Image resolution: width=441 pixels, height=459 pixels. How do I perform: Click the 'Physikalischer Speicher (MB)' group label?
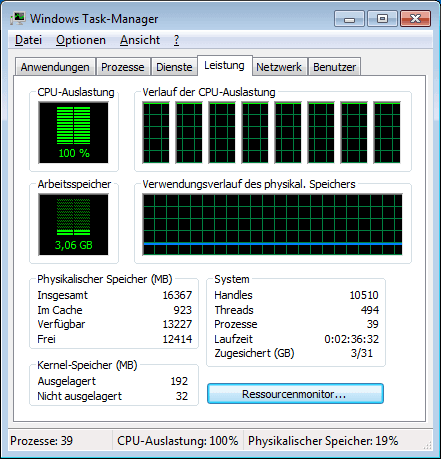pos(105,279)
